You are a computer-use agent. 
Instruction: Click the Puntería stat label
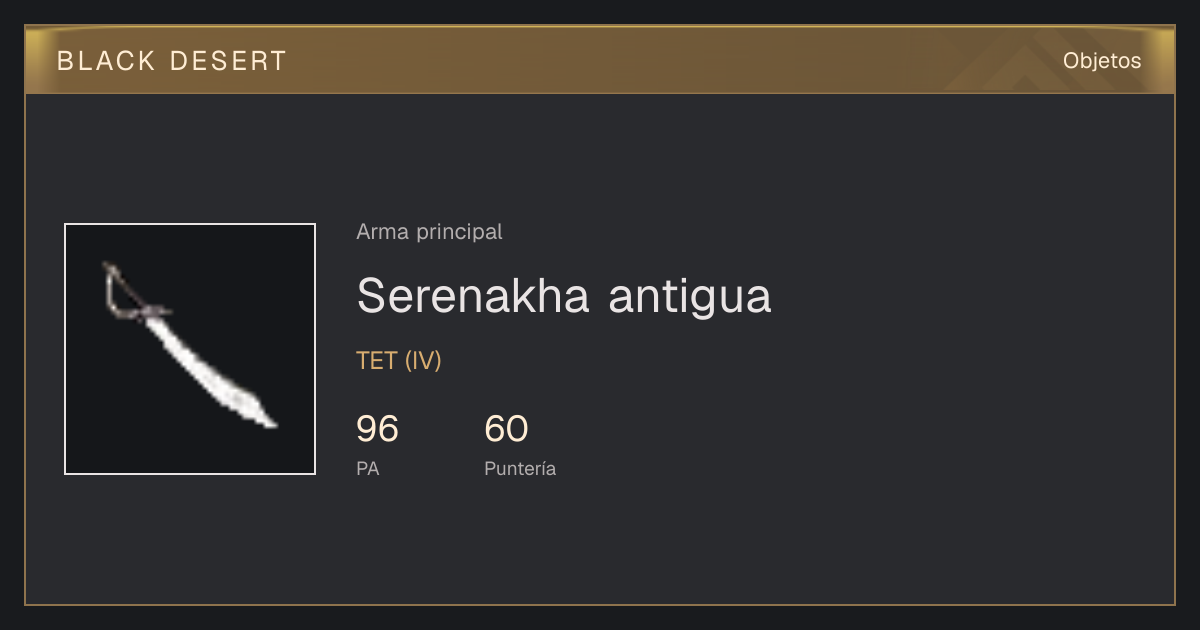(x=520, y=468)
